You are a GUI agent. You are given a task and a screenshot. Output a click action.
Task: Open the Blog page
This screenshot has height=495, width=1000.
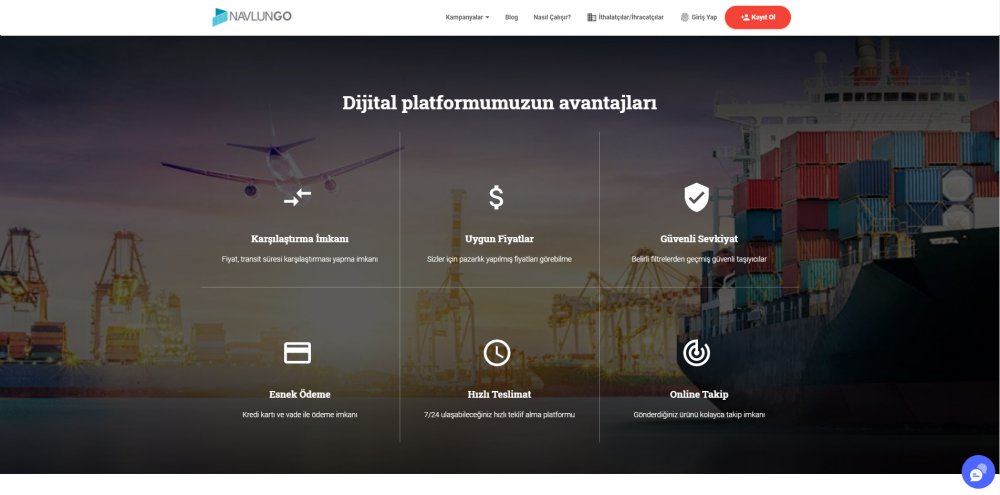pos(511,17)
